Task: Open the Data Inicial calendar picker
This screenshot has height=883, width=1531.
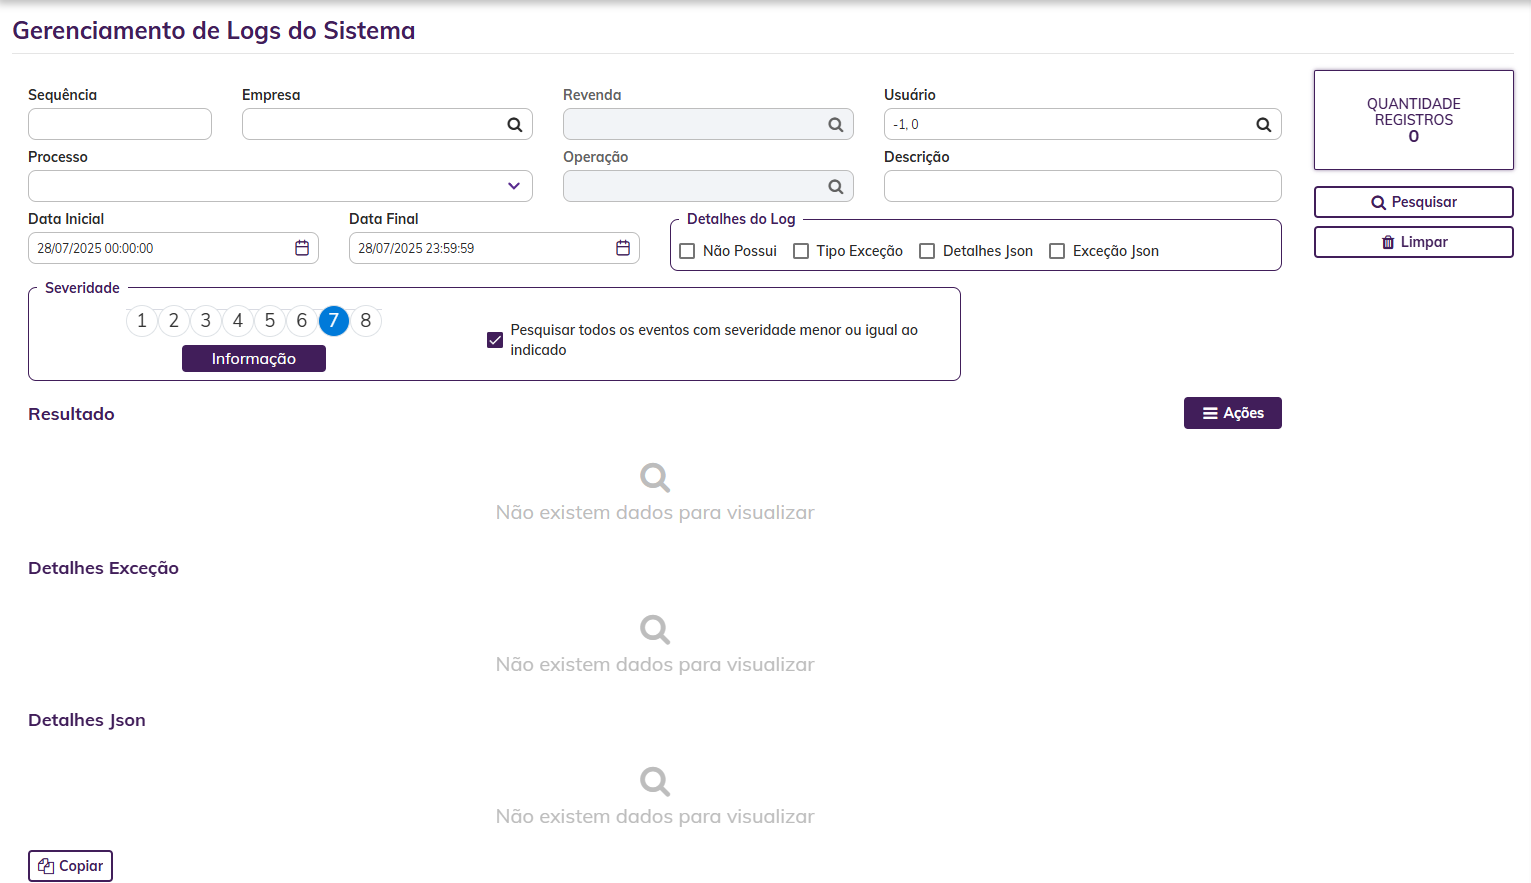Action: click(302, 248)
